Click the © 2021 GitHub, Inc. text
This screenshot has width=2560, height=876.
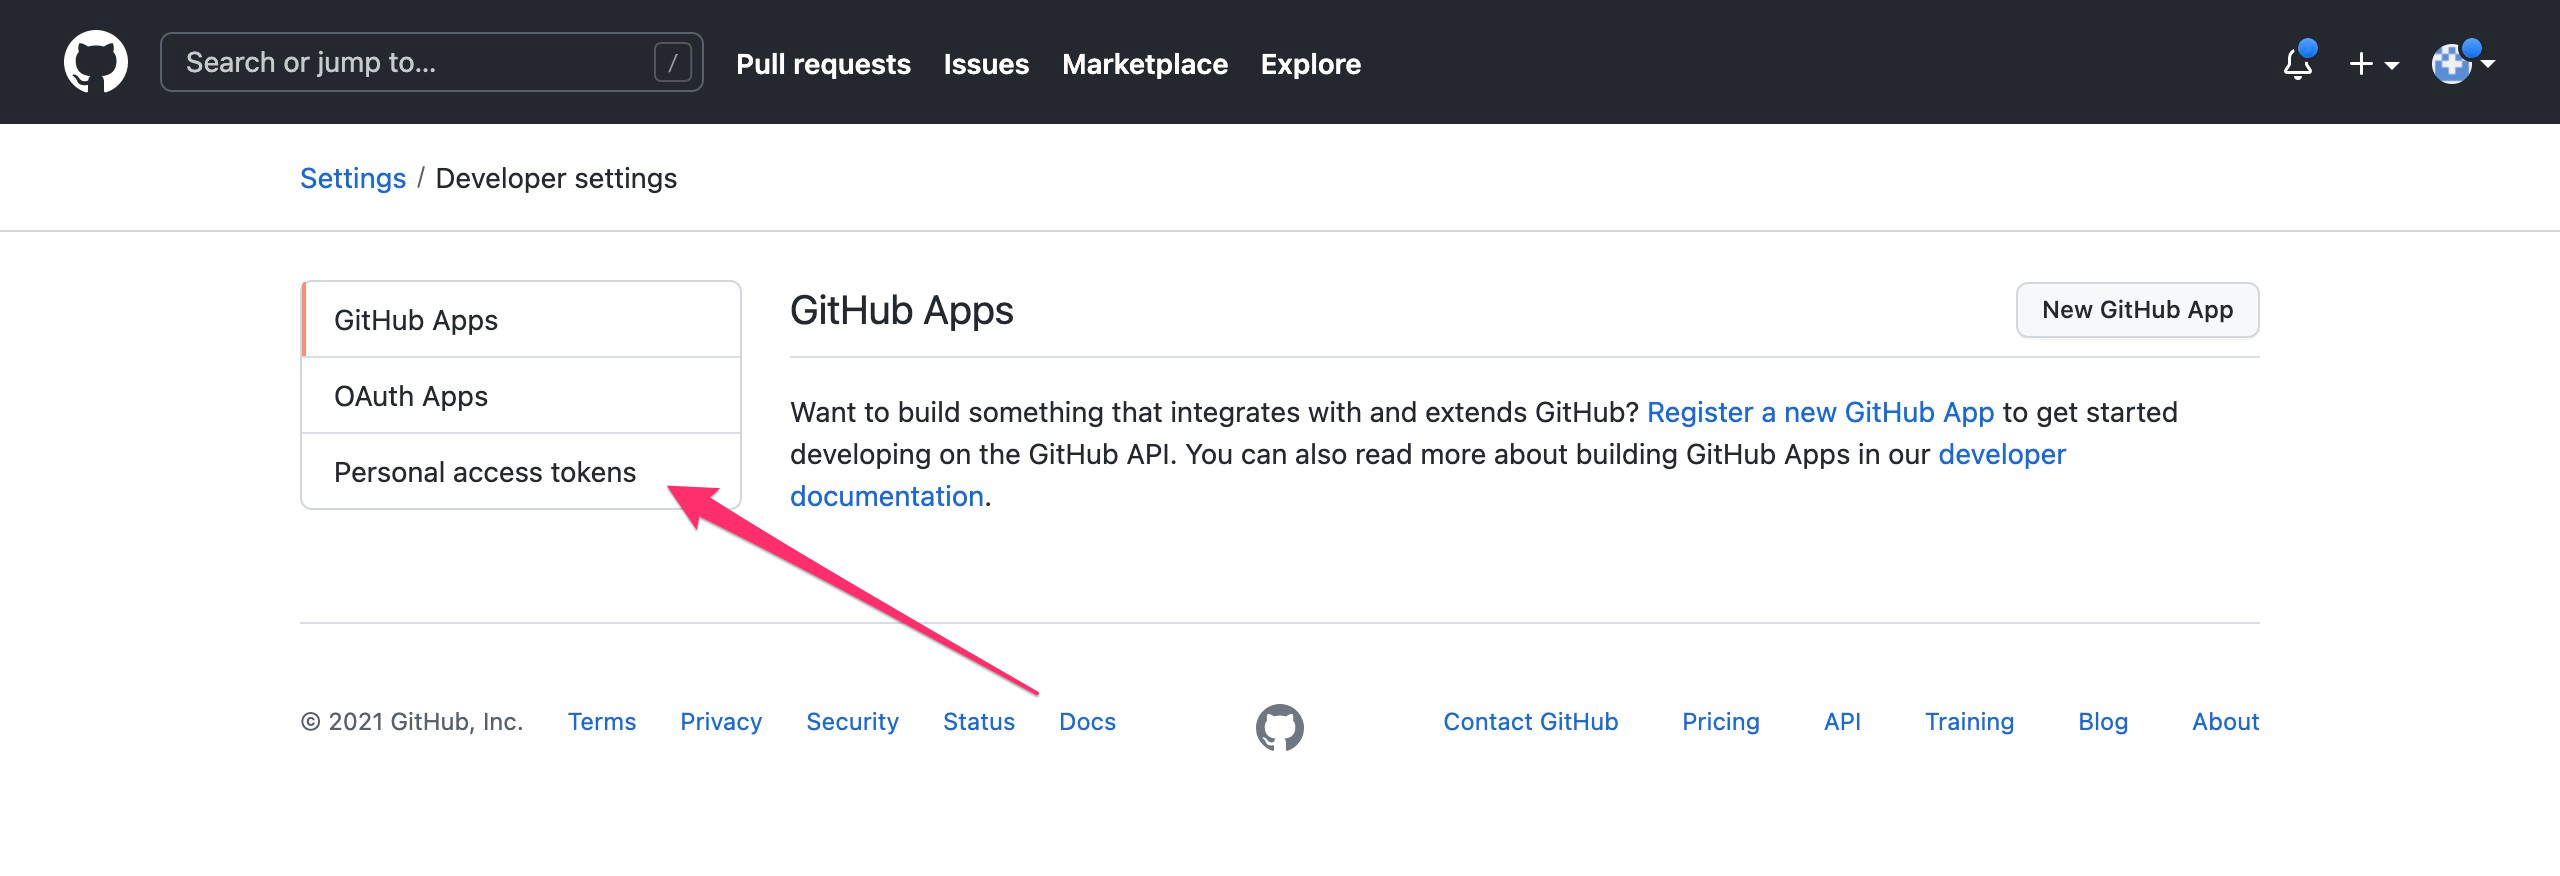[x=412, y=722]
